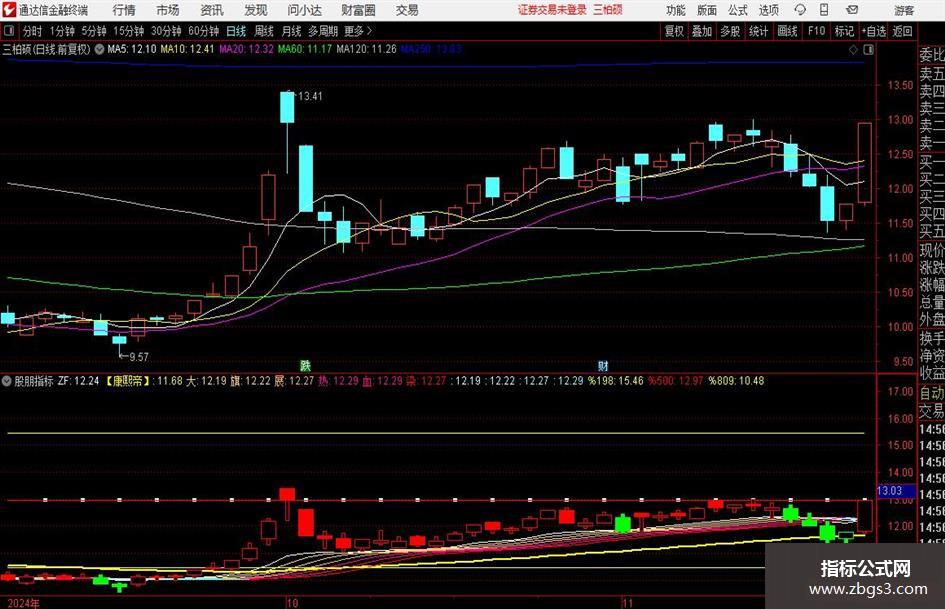Open the 选项 menu
Screen dimensions: 945x609
click(x=768, y=10)
